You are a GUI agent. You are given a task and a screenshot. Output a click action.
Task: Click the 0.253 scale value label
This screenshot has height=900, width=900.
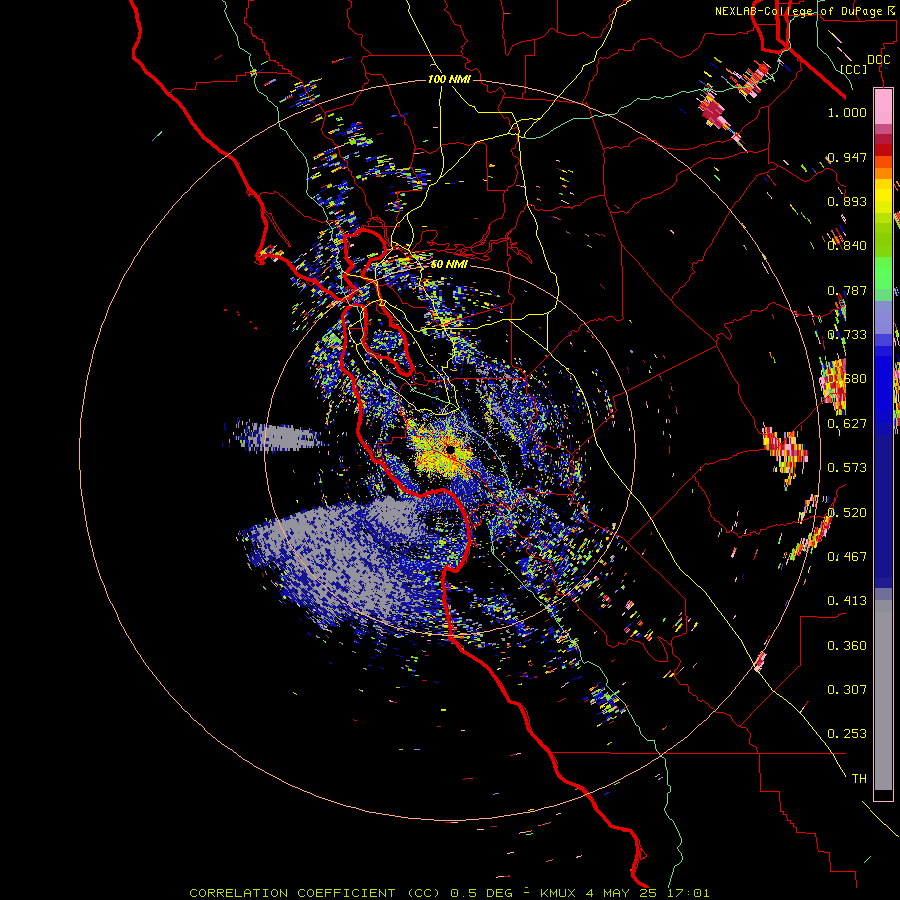847,734
